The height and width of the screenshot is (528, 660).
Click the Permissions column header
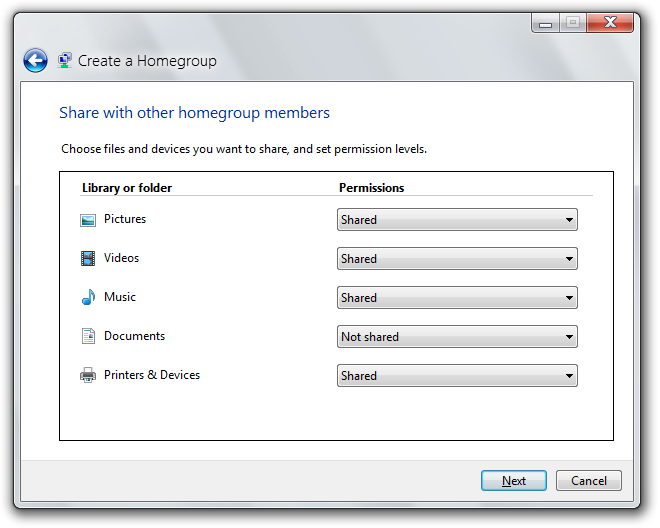(372, 188)
